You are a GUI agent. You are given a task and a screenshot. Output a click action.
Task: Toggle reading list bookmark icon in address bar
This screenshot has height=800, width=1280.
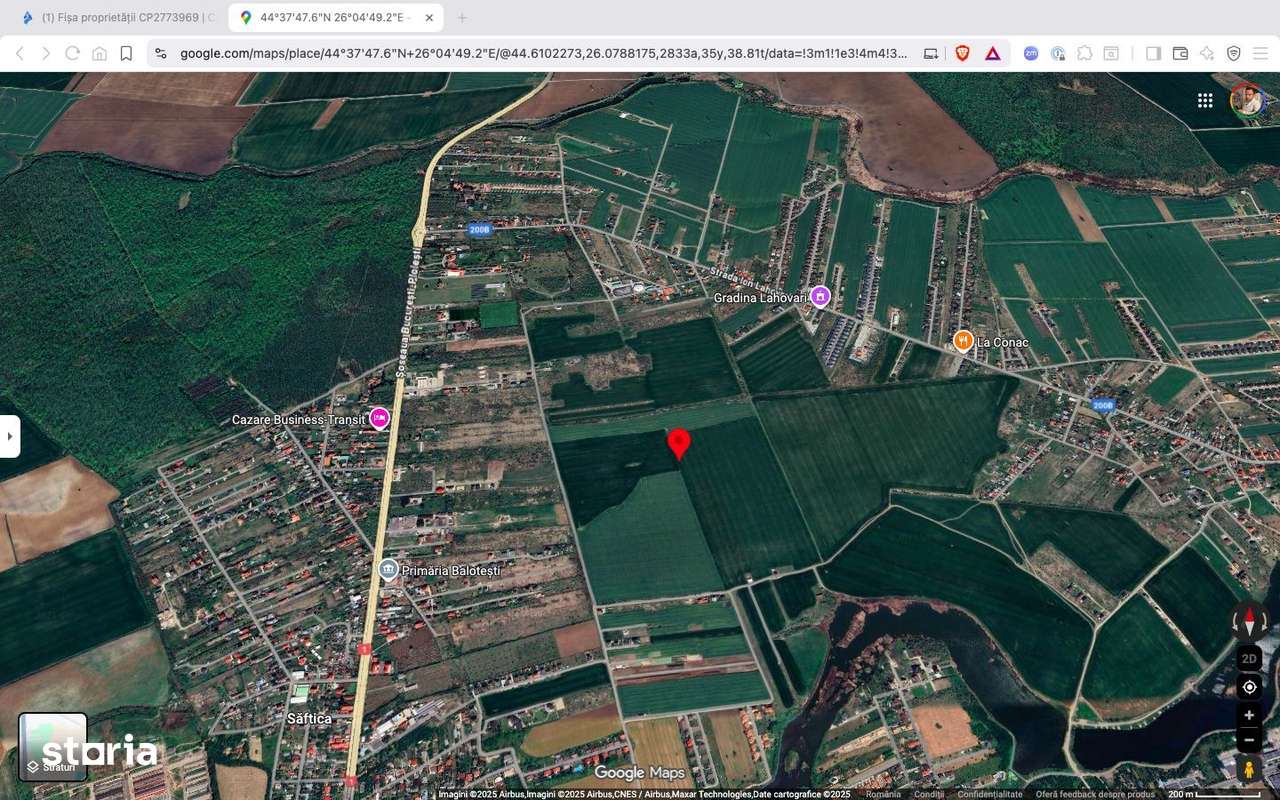click(x=124, y=53)
